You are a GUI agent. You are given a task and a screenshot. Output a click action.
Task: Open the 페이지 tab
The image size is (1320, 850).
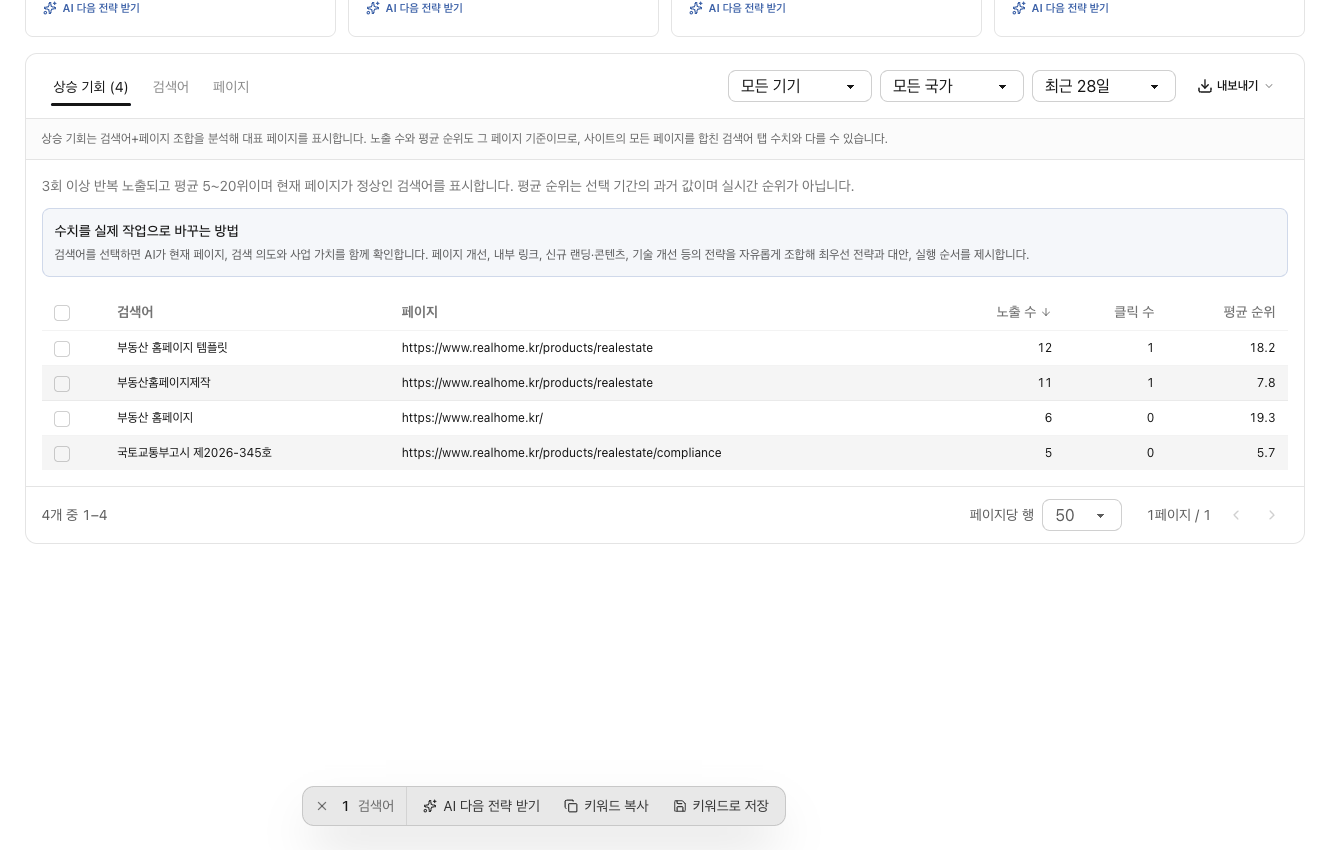pos(231,87)
